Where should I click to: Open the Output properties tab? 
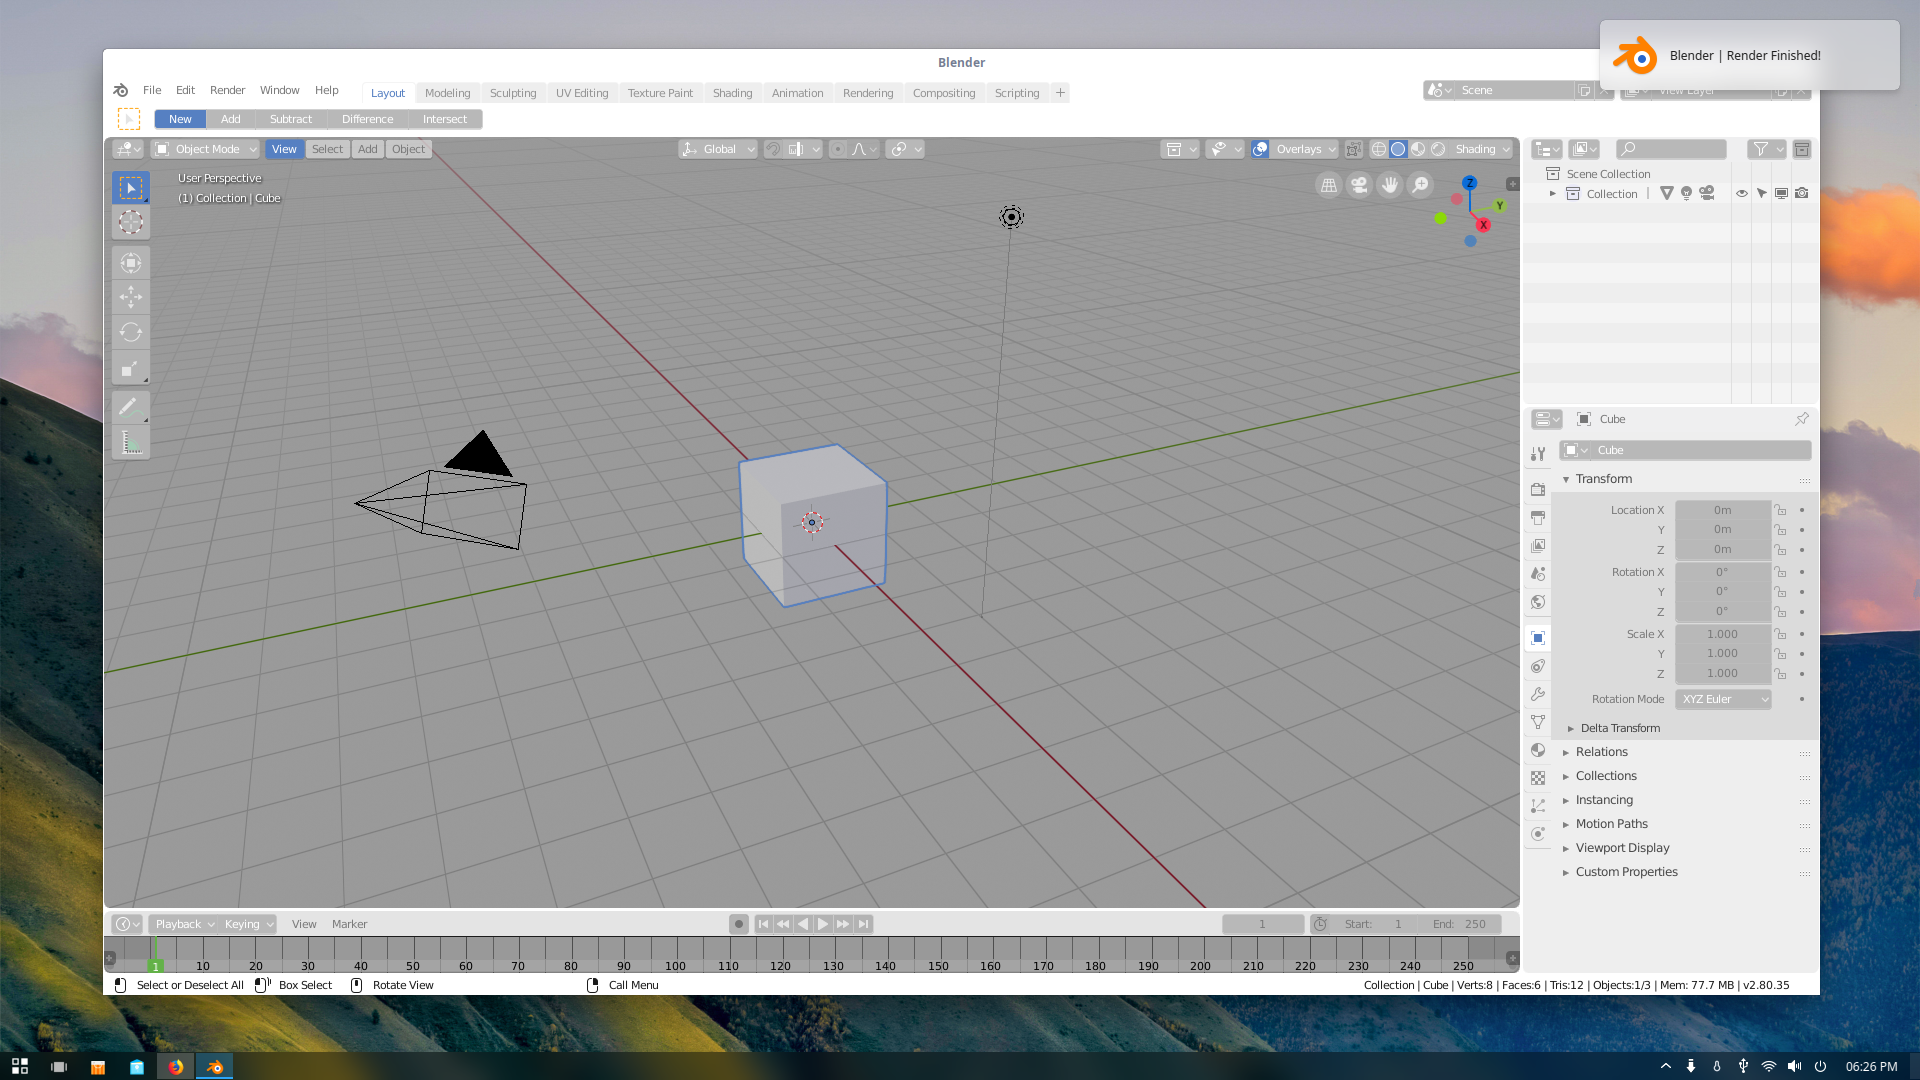point(1538,518)
